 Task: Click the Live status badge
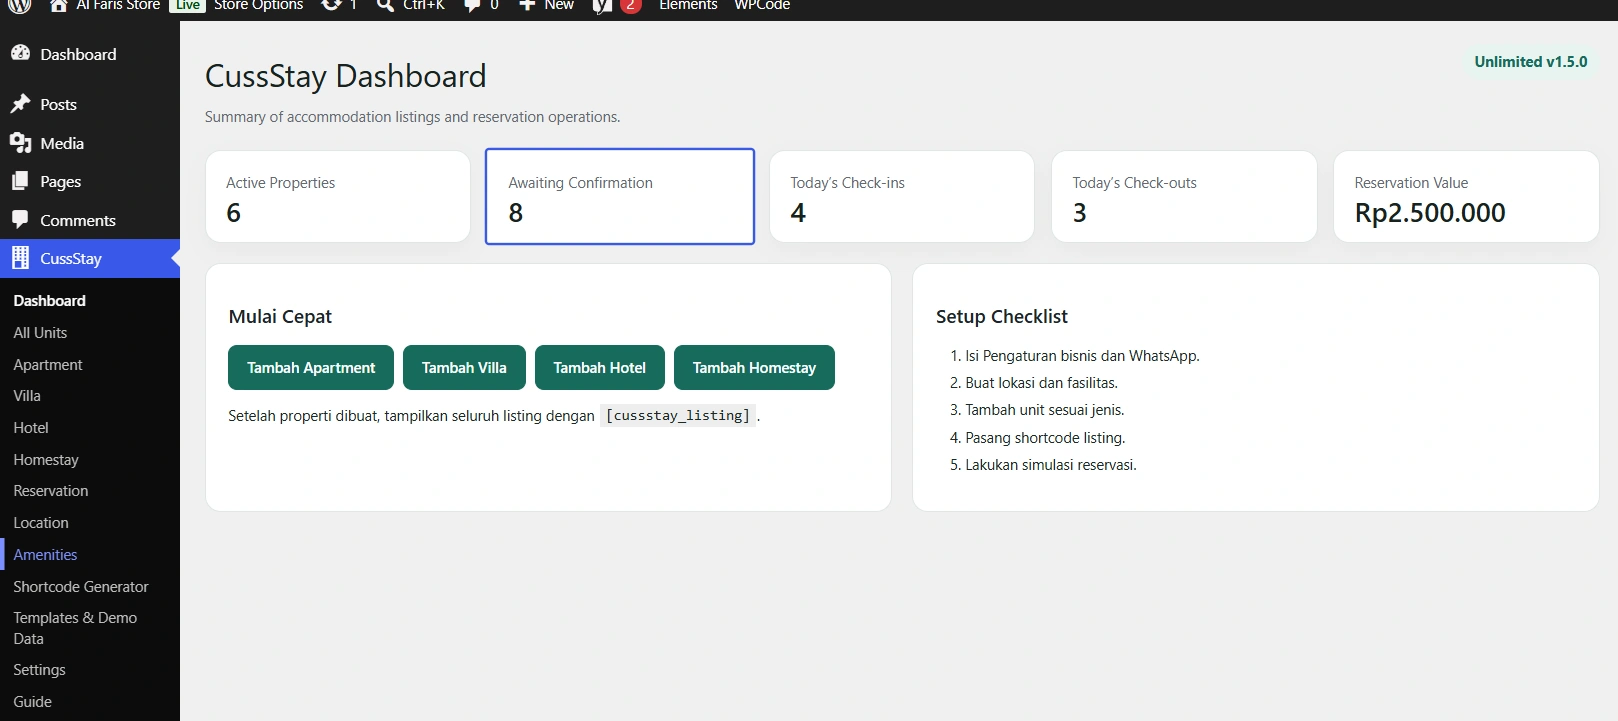pos(188,5)
